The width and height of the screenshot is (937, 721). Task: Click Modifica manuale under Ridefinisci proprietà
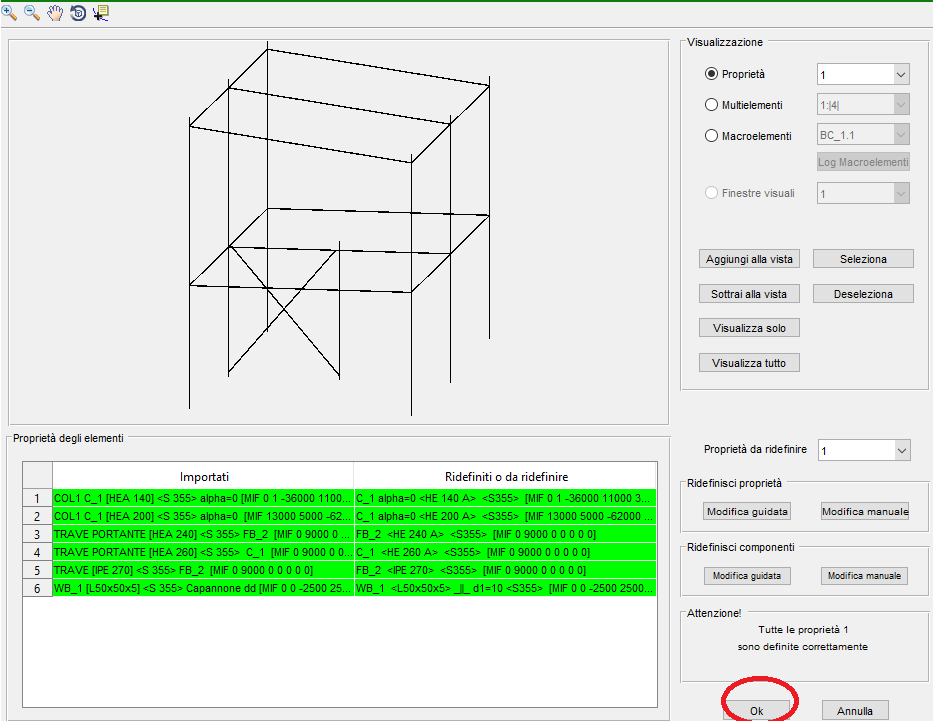click(x=865, y=511)
